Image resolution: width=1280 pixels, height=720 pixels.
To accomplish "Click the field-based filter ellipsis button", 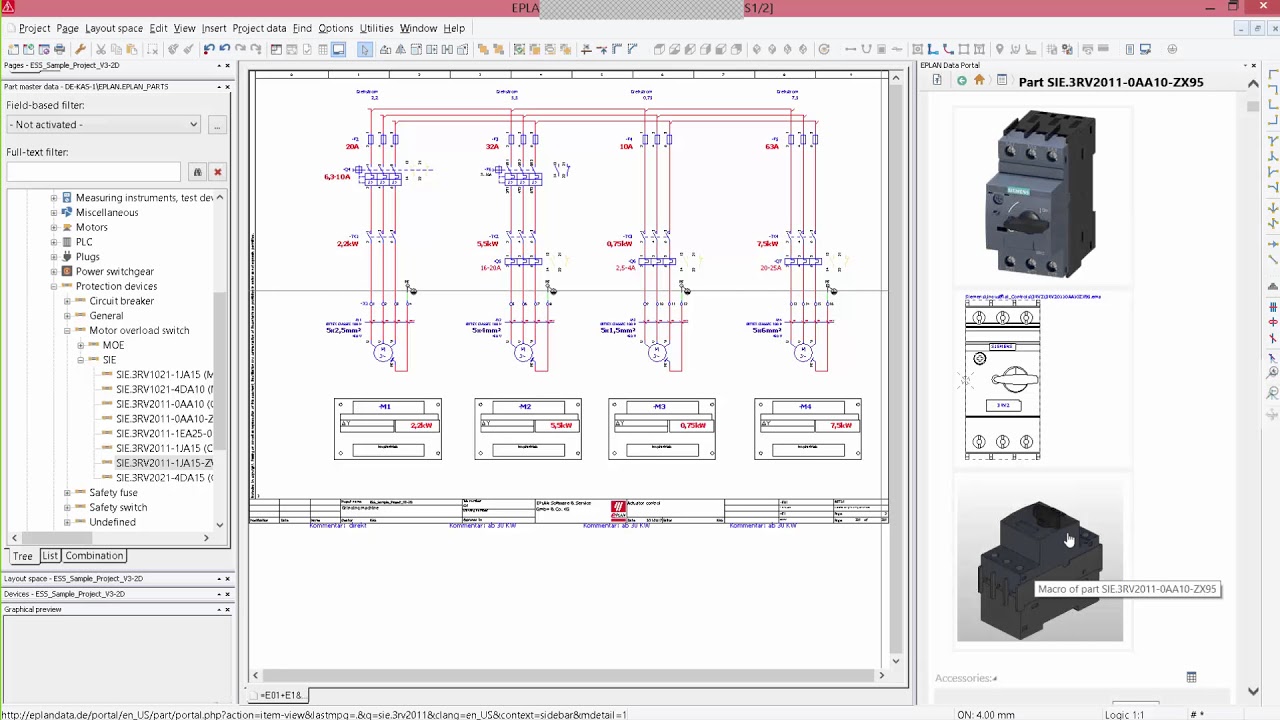I will [216, 125].
